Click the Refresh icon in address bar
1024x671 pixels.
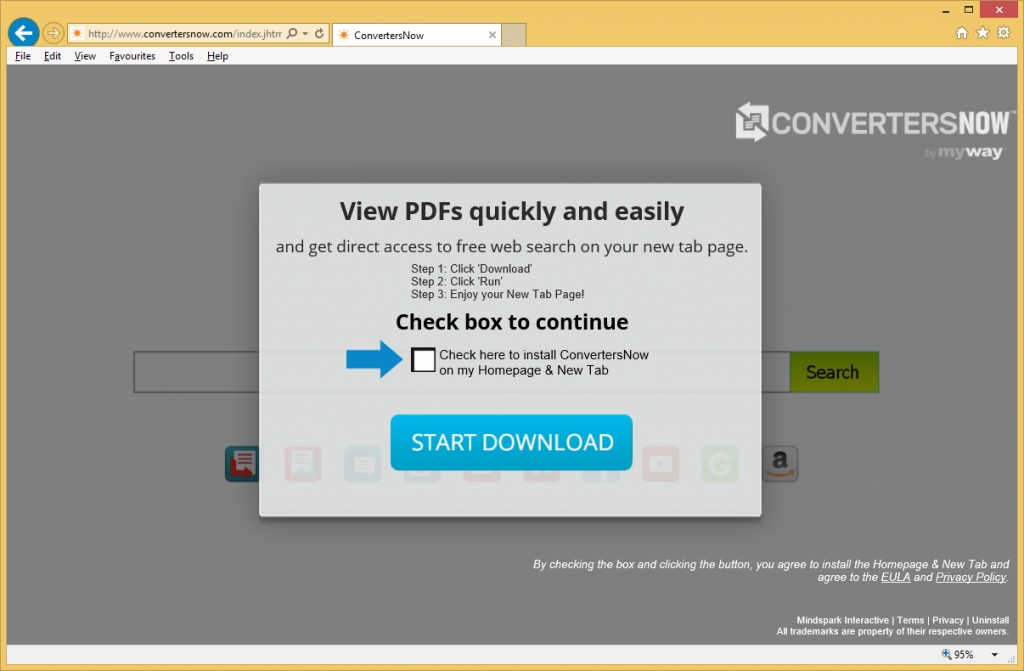(x=319, y=34)
